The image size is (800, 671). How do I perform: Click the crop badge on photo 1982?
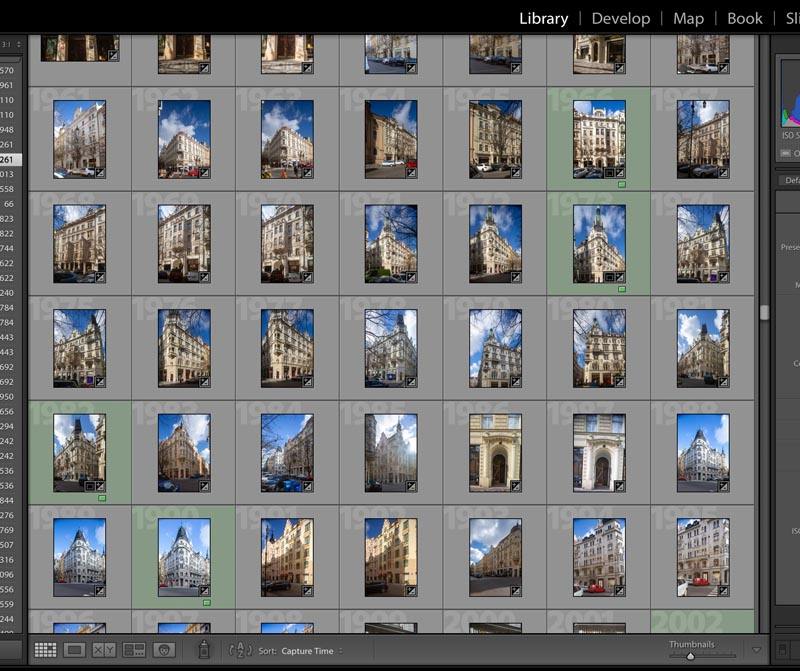tap(90, 486)
